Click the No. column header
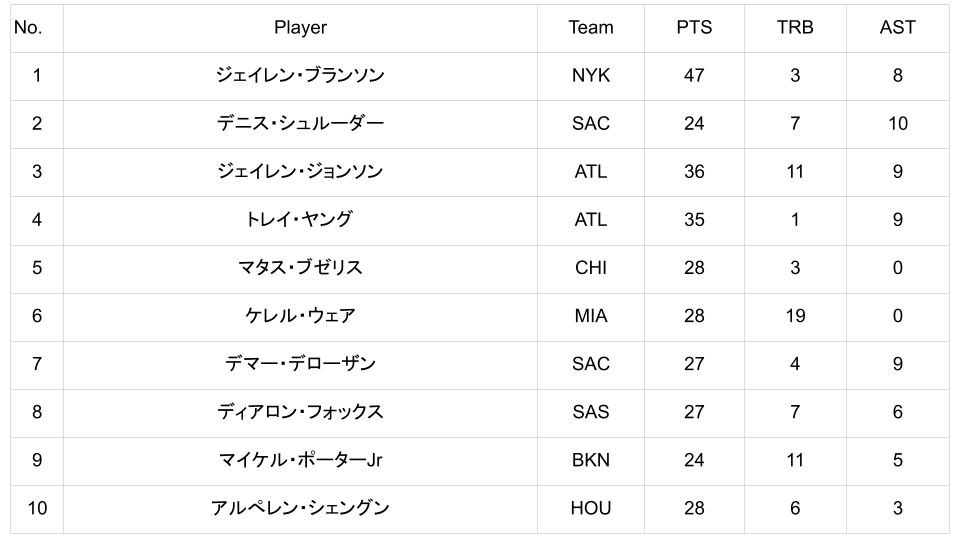This screenshot has width=960, height=540. (28, 28)
